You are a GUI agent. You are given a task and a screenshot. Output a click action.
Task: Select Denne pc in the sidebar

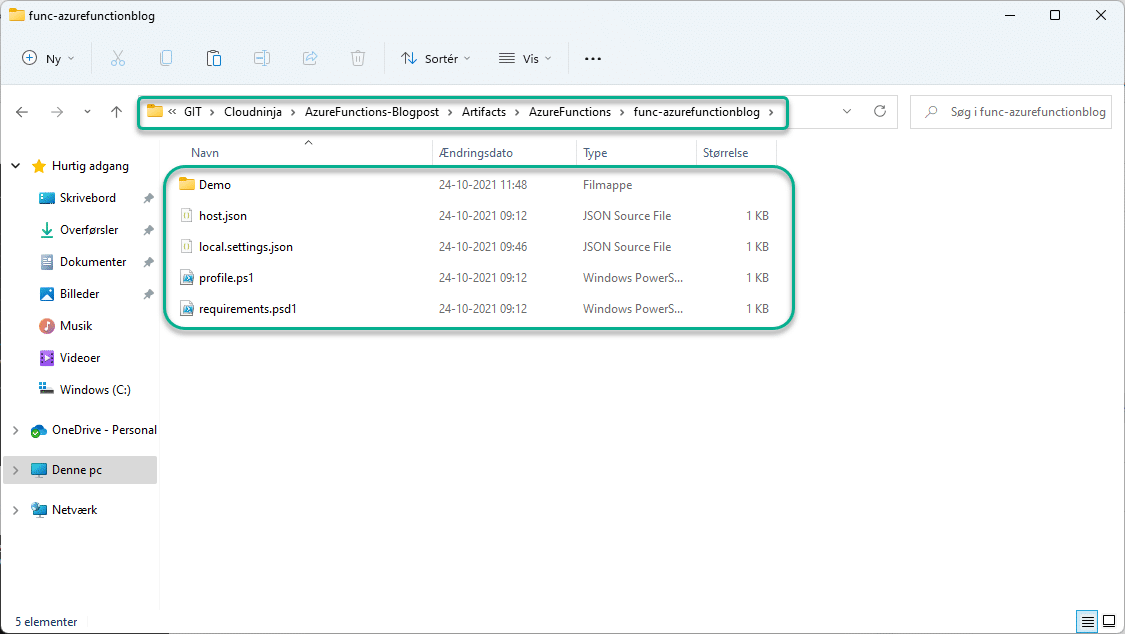coord(77,470)
